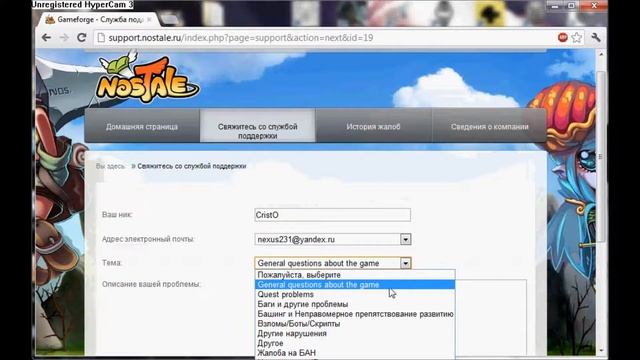Click the page vertical scrollbar

click(600, 157)
